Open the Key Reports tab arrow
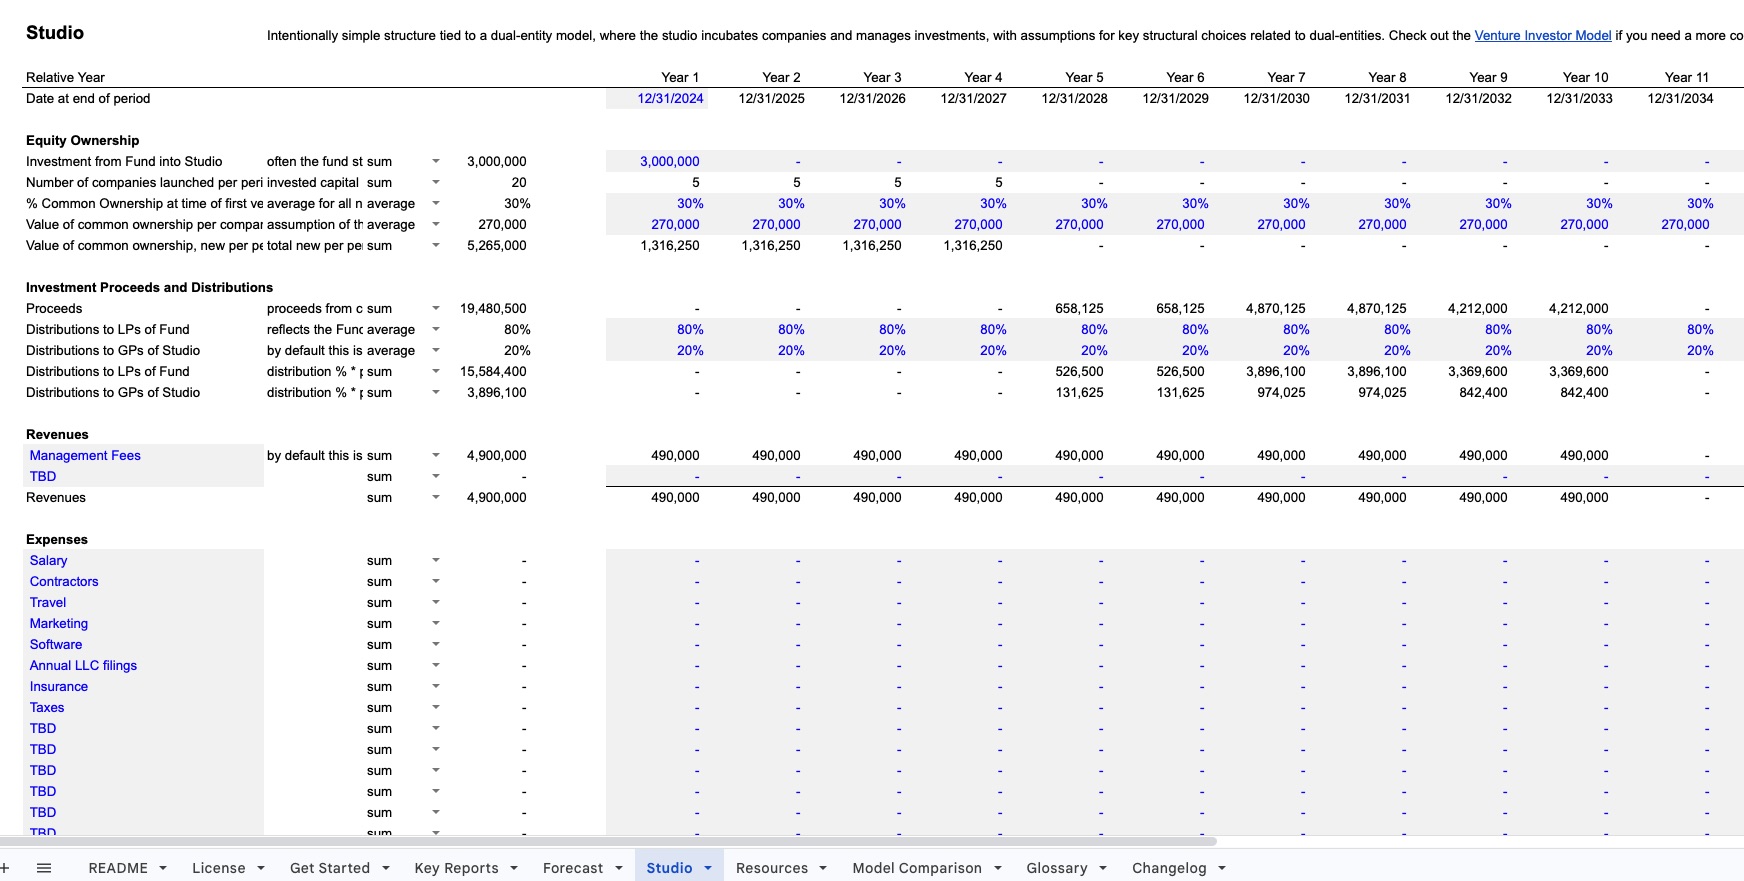1744x881 pixels. (x=514, y=868)
